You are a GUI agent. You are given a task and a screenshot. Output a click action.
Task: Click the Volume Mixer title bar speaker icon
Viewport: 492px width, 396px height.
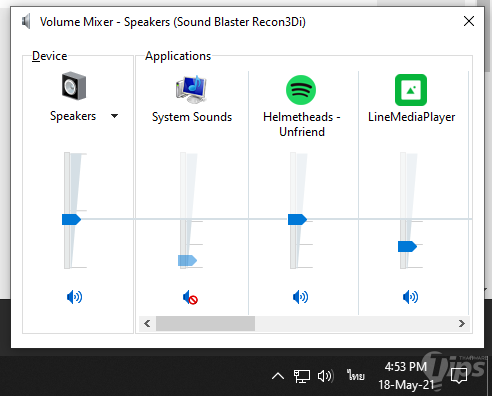pos(26,22)
